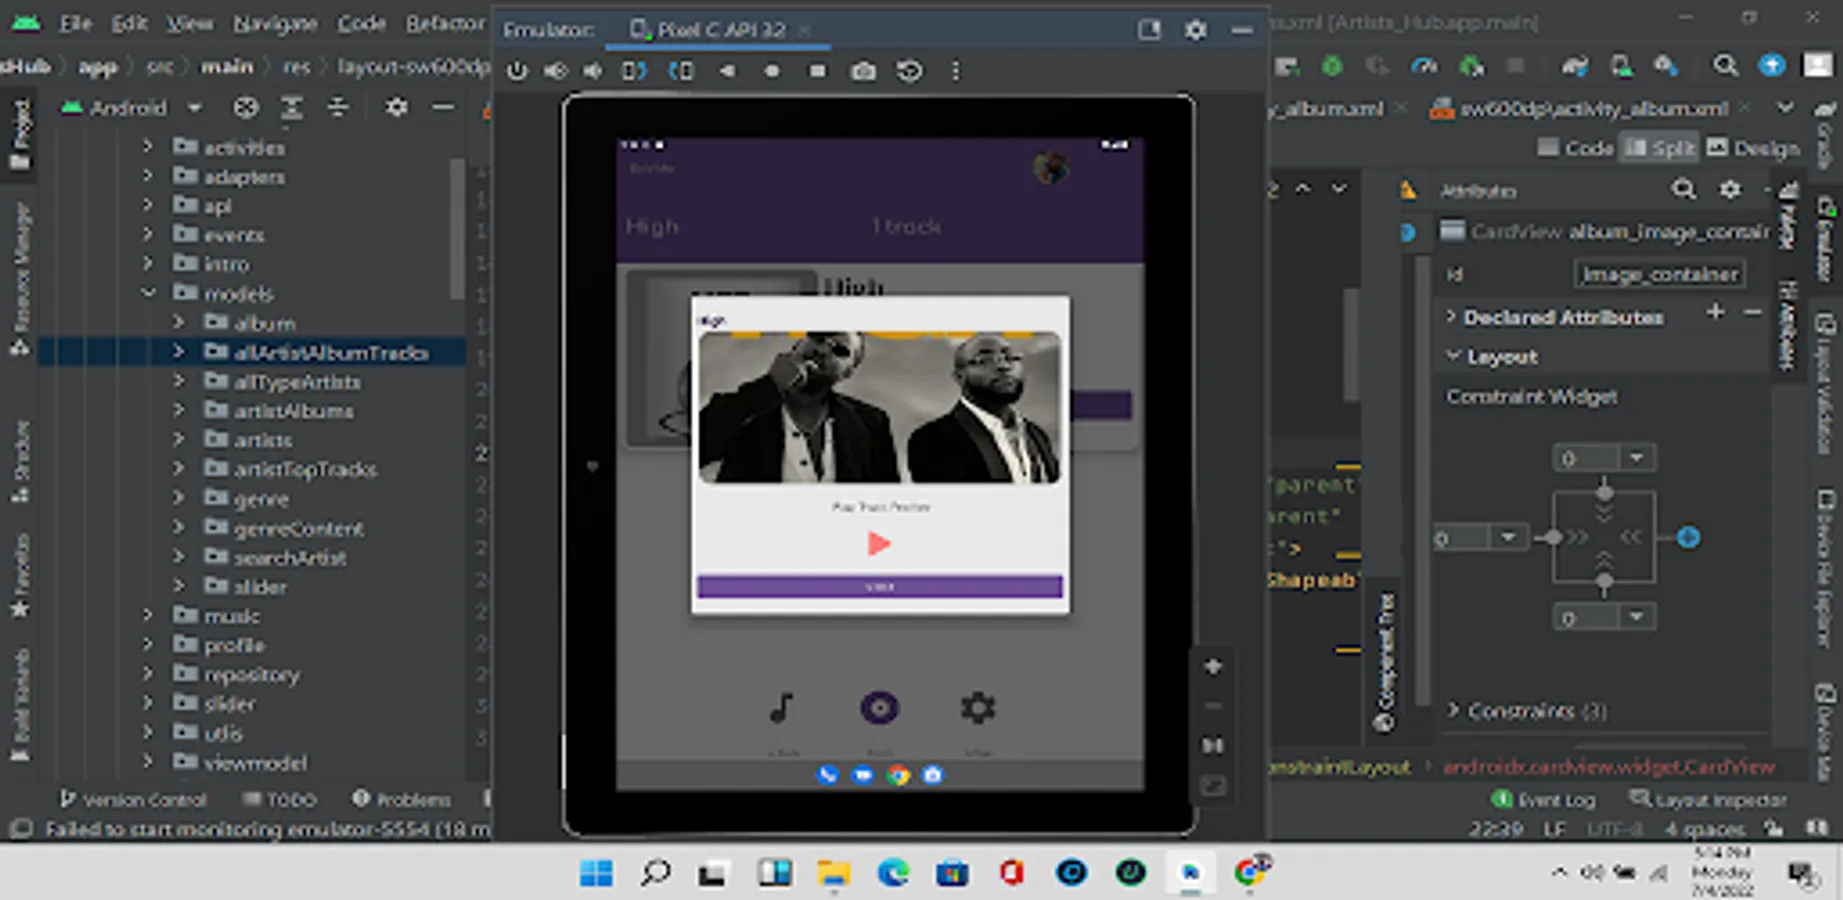Click the id input field in Attributes
Viewport: 1843px width, 900px height.
point(1659,274)
